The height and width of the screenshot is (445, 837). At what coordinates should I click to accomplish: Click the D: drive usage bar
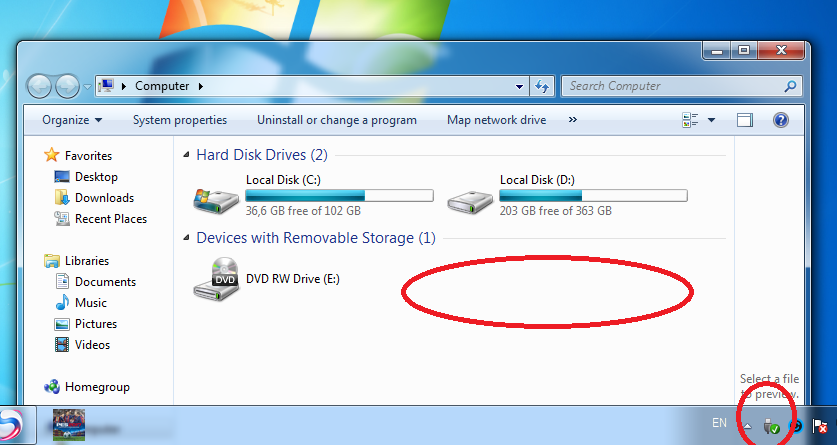[x=594, y=195]
